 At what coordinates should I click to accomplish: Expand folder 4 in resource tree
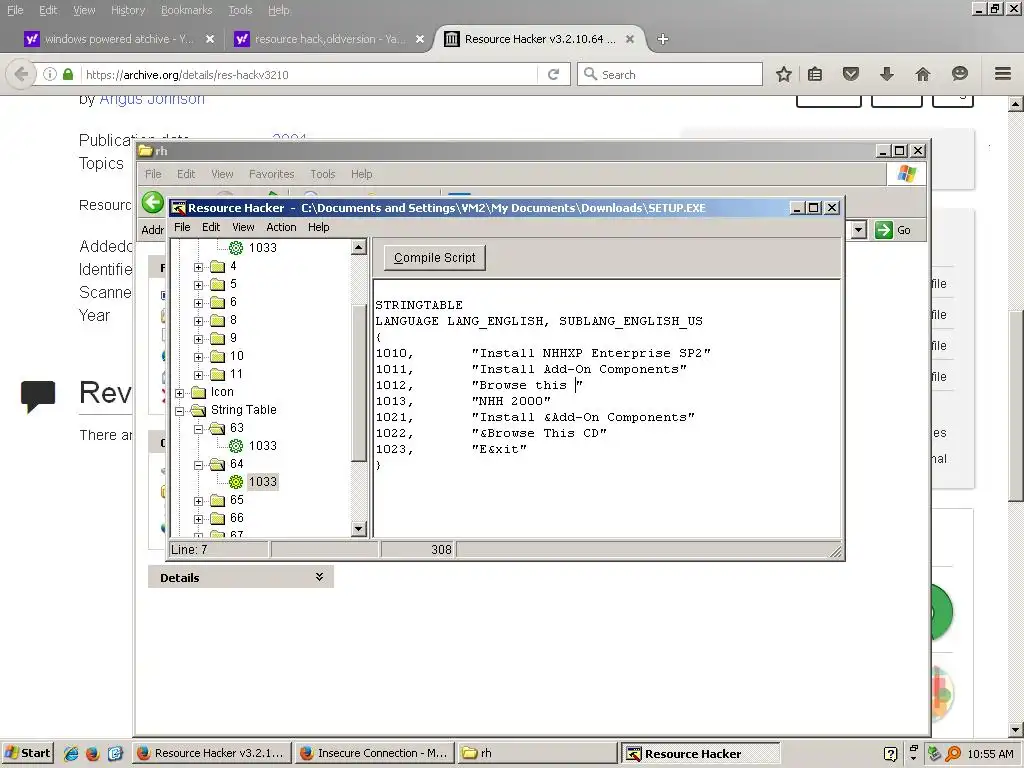pyautogui.click(x=199, y=267)
